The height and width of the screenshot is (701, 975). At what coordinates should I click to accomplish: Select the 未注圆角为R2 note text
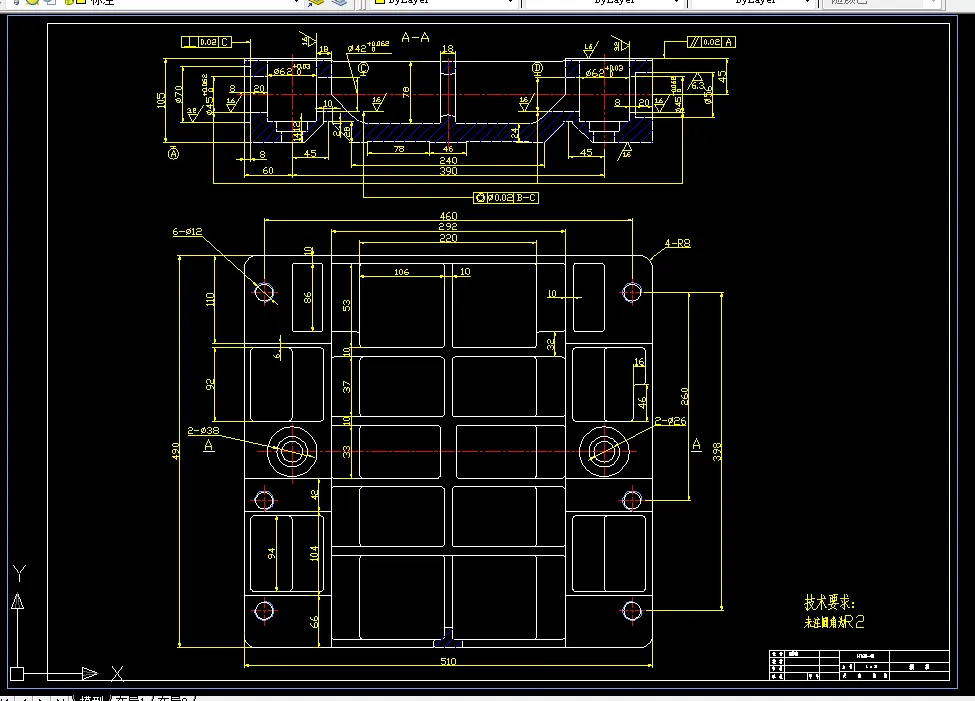tap(834, 621)
